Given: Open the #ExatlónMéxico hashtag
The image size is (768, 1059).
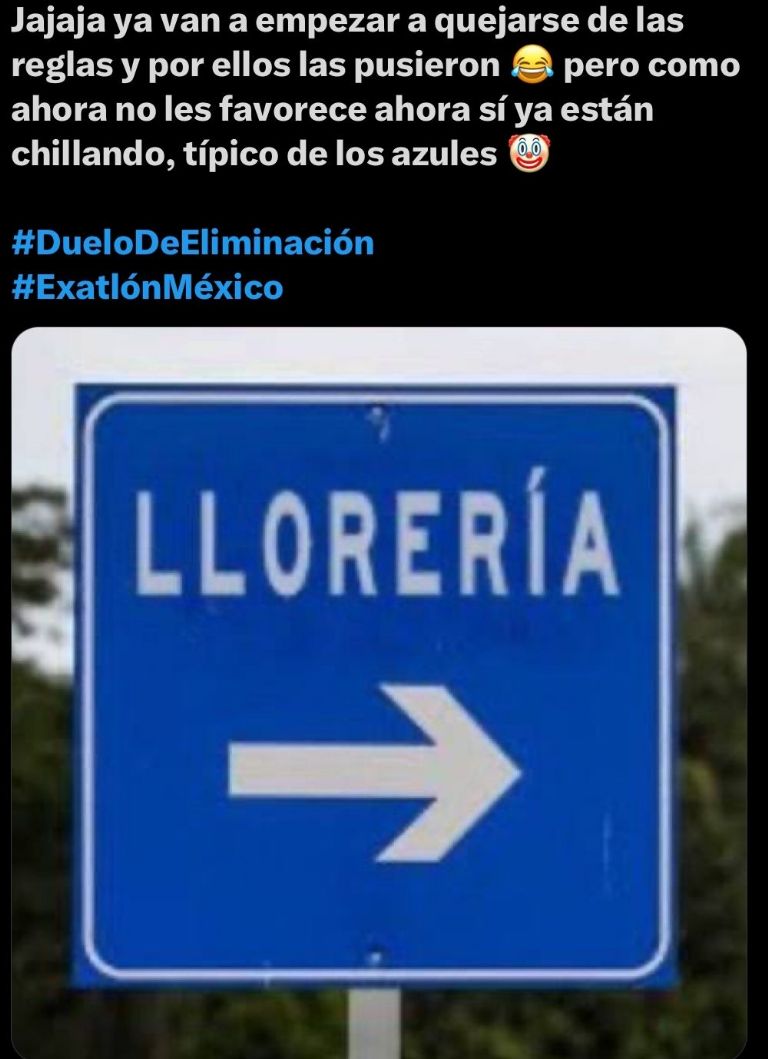Looking at the screenshot, I should (x=147, y=287).
